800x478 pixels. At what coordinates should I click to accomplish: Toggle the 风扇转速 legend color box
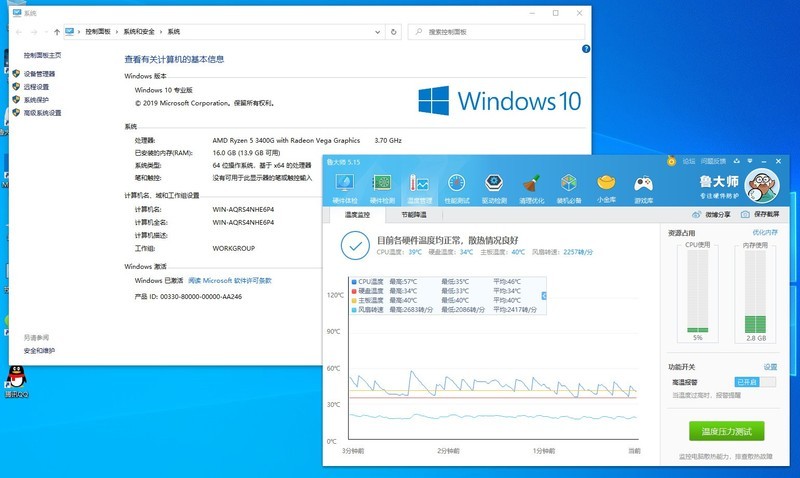pyautogui.click(x=354, y=310)
